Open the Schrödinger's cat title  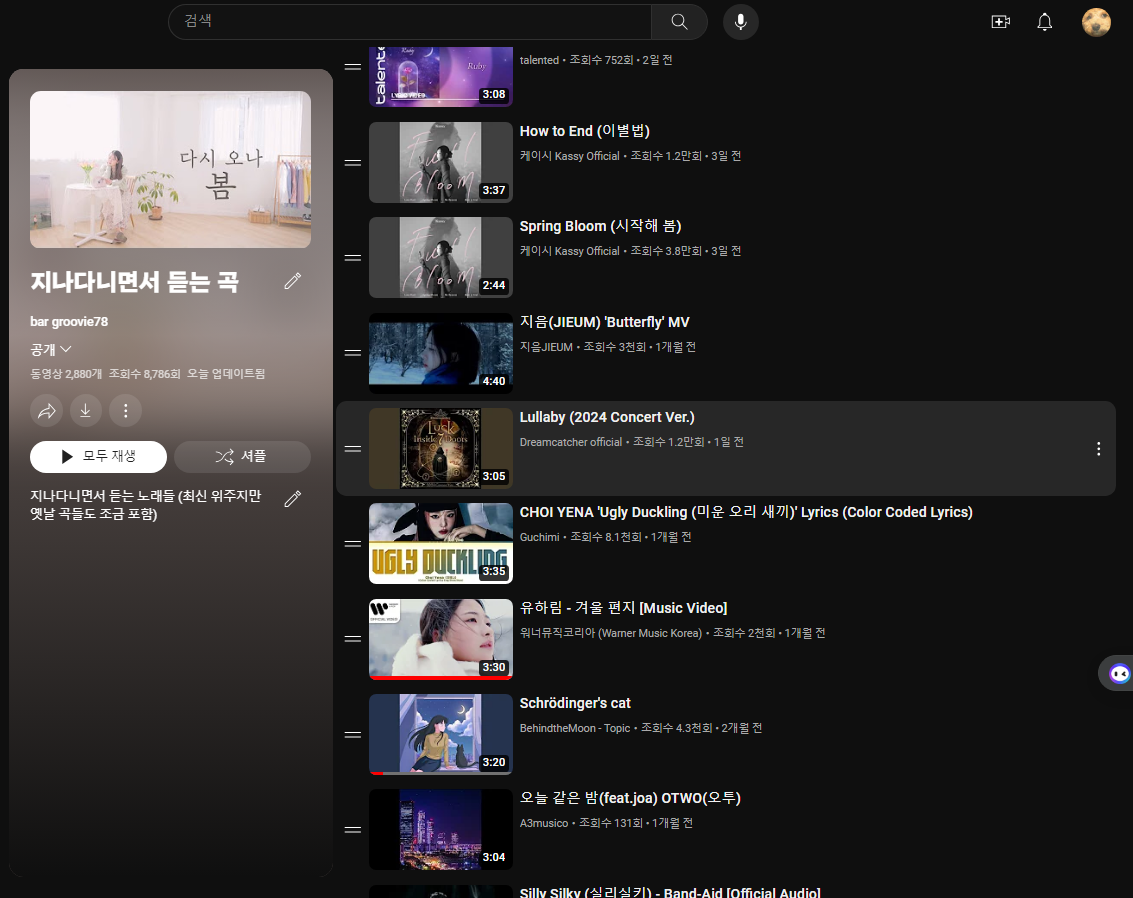pos(575,703)
